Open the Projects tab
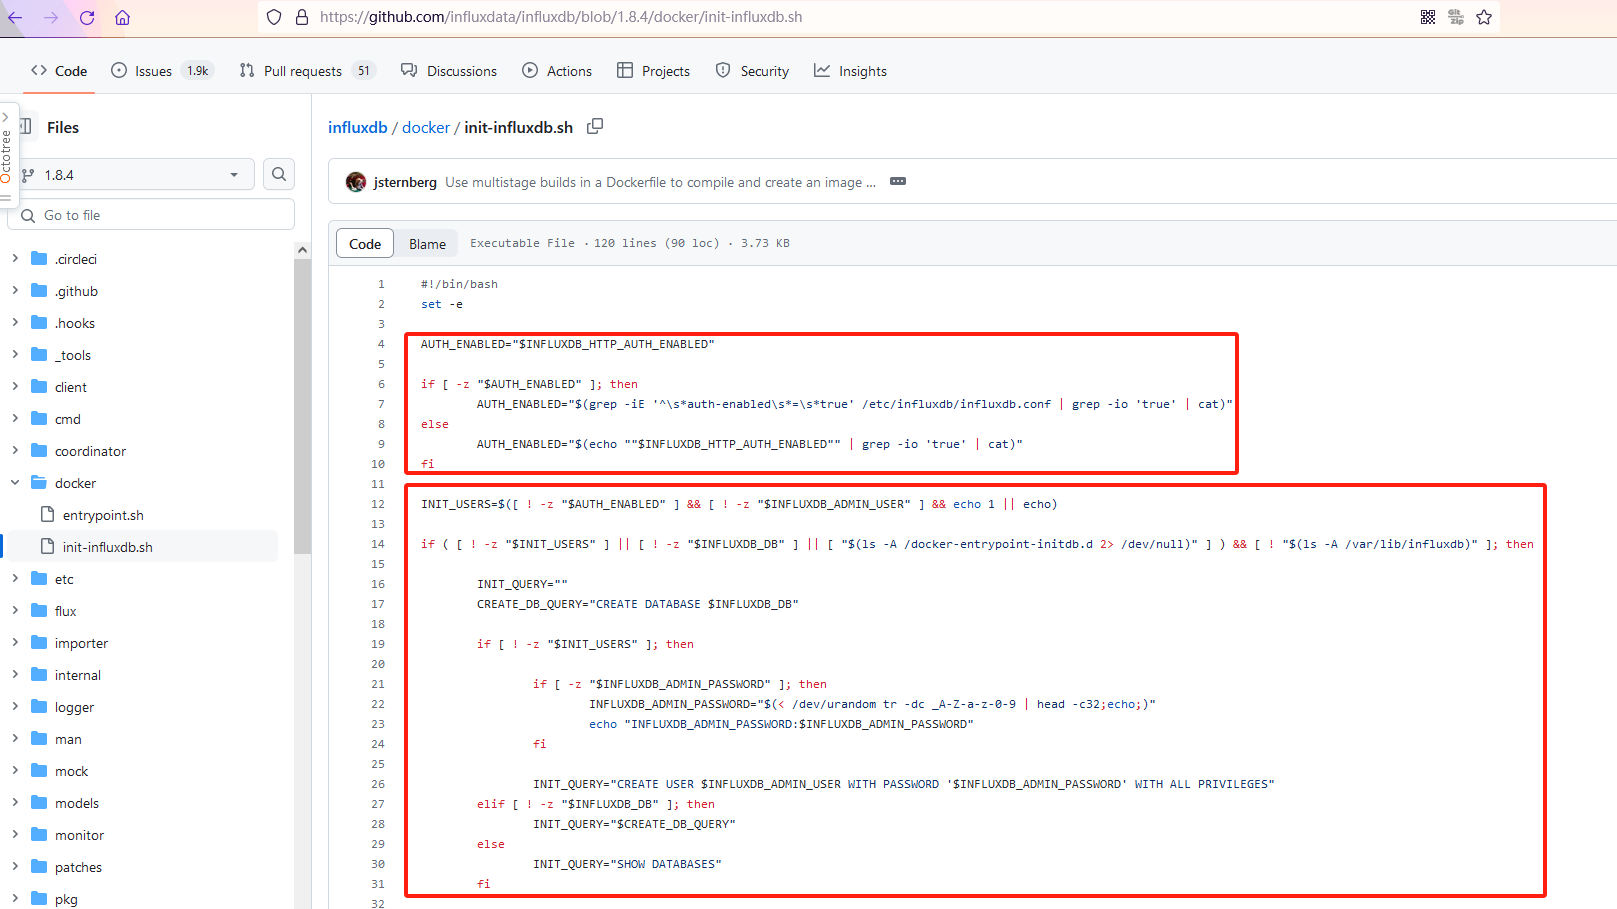The image size is (1617, 909). coord(653,71)
